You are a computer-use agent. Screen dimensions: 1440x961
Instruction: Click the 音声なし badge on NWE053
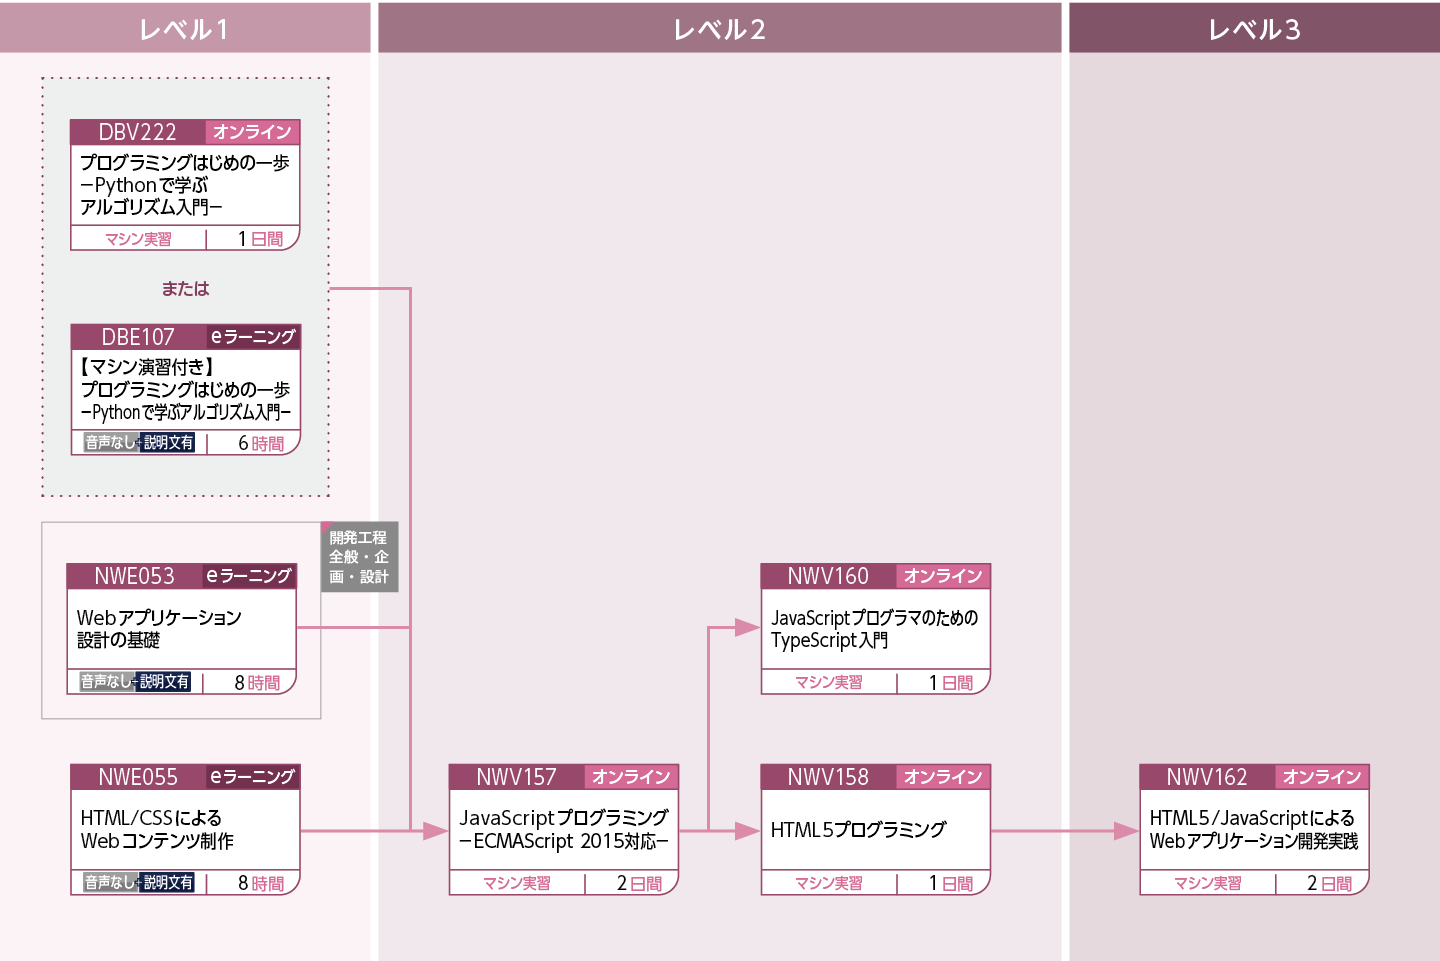(x=106, y=682)
